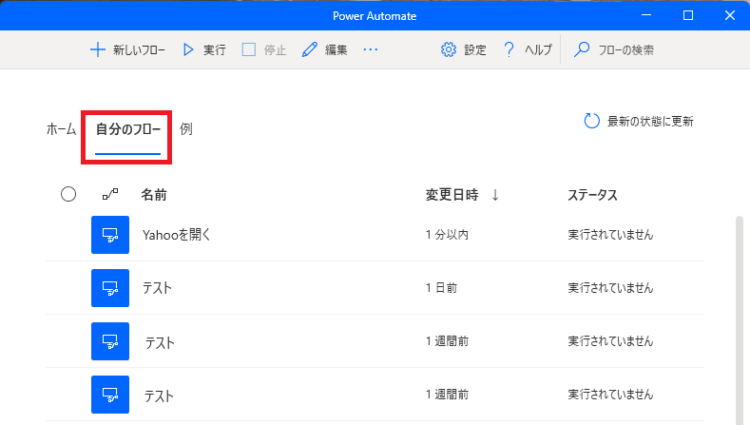This screenshot has height=425, width=750.
Task: Select the テスト flow modified 1 日前
Action: click(157, 288)
